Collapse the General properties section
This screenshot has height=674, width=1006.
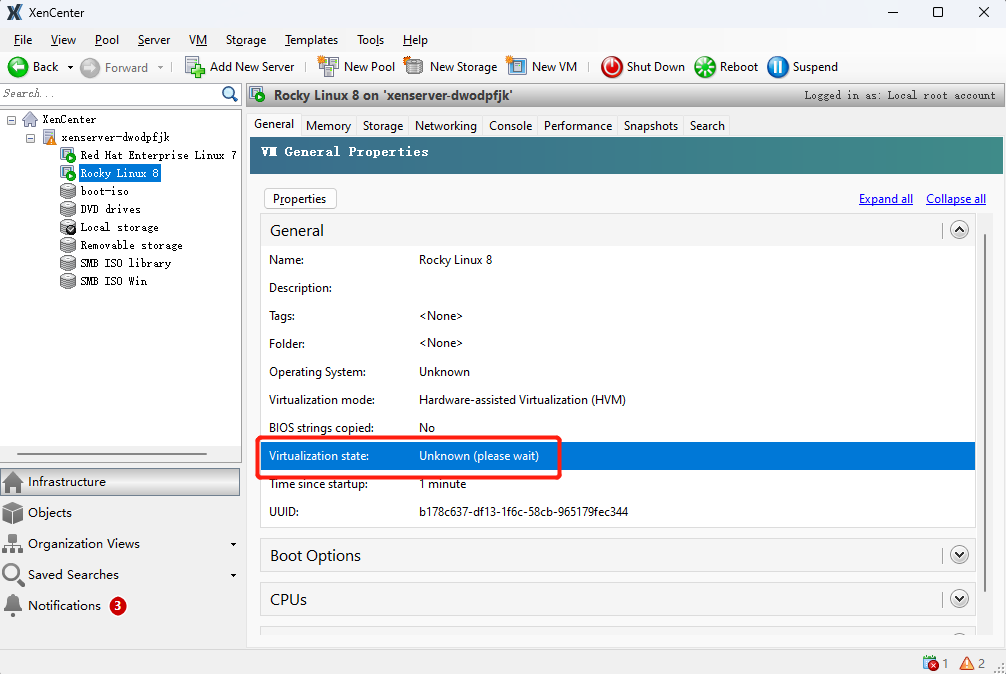click(x=959, y=229)
